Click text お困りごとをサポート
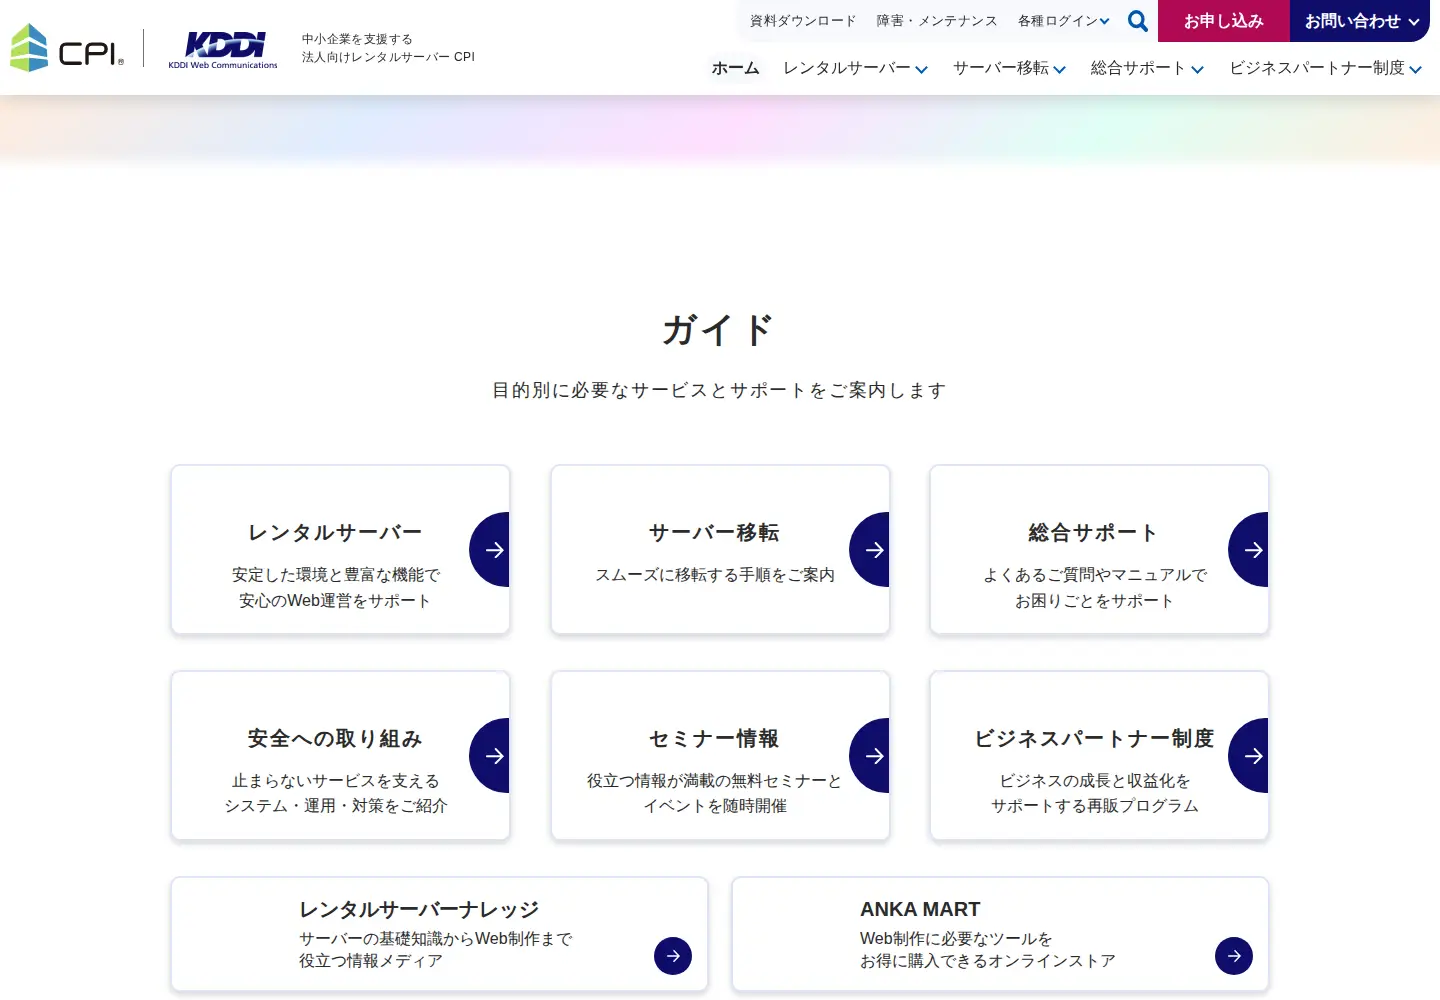 coord(1094,601)
